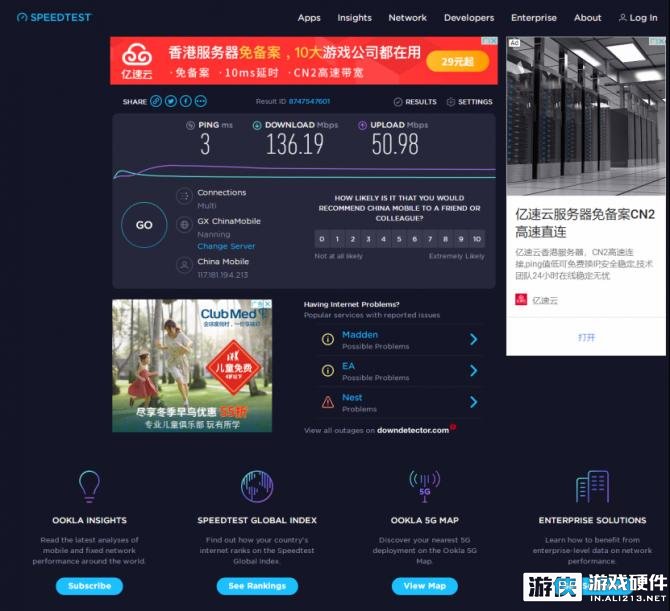Viewport: 670px width, 611px height.
Task: Select rating 8 in recommendation scale
Action: coord(445,239)
